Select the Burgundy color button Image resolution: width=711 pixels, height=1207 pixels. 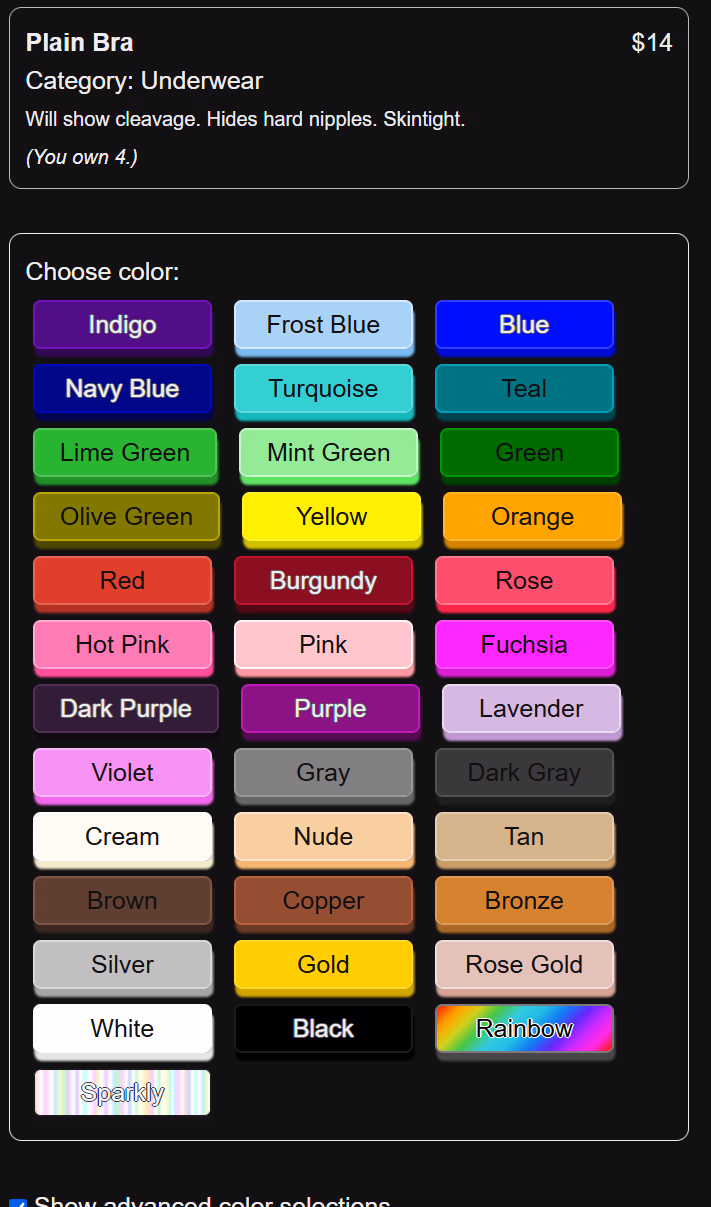(323, 581)
